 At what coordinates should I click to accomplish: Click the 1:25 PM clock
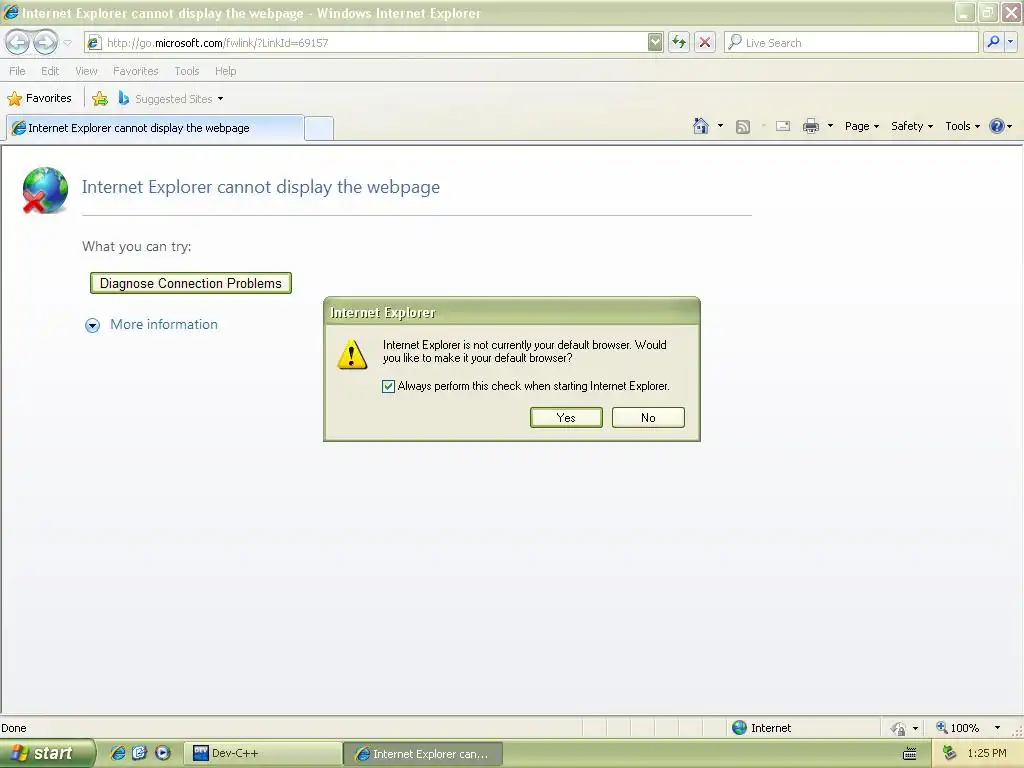(987, 753)
